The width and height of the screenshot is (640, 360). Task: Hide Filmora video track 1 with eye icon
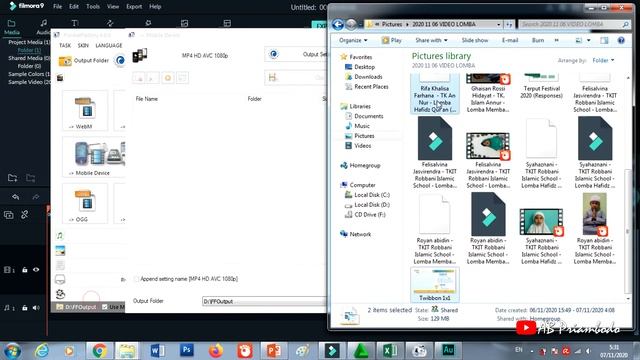(36, 270)
